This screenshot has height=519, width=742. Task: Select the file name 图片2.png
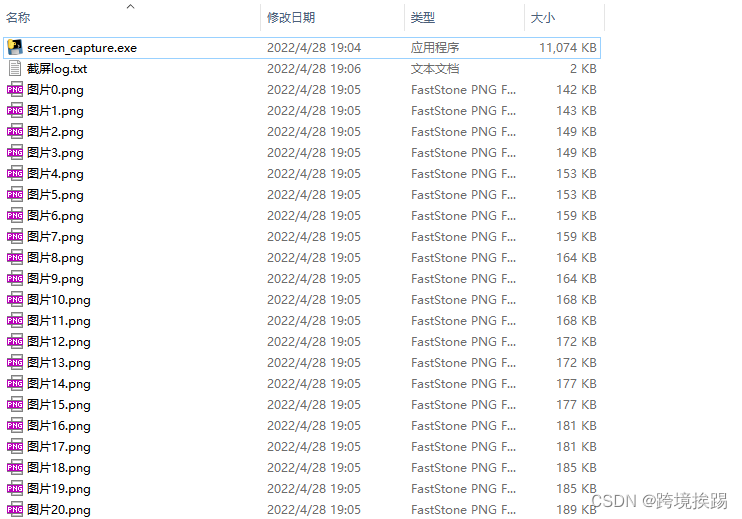click(55, 132)
